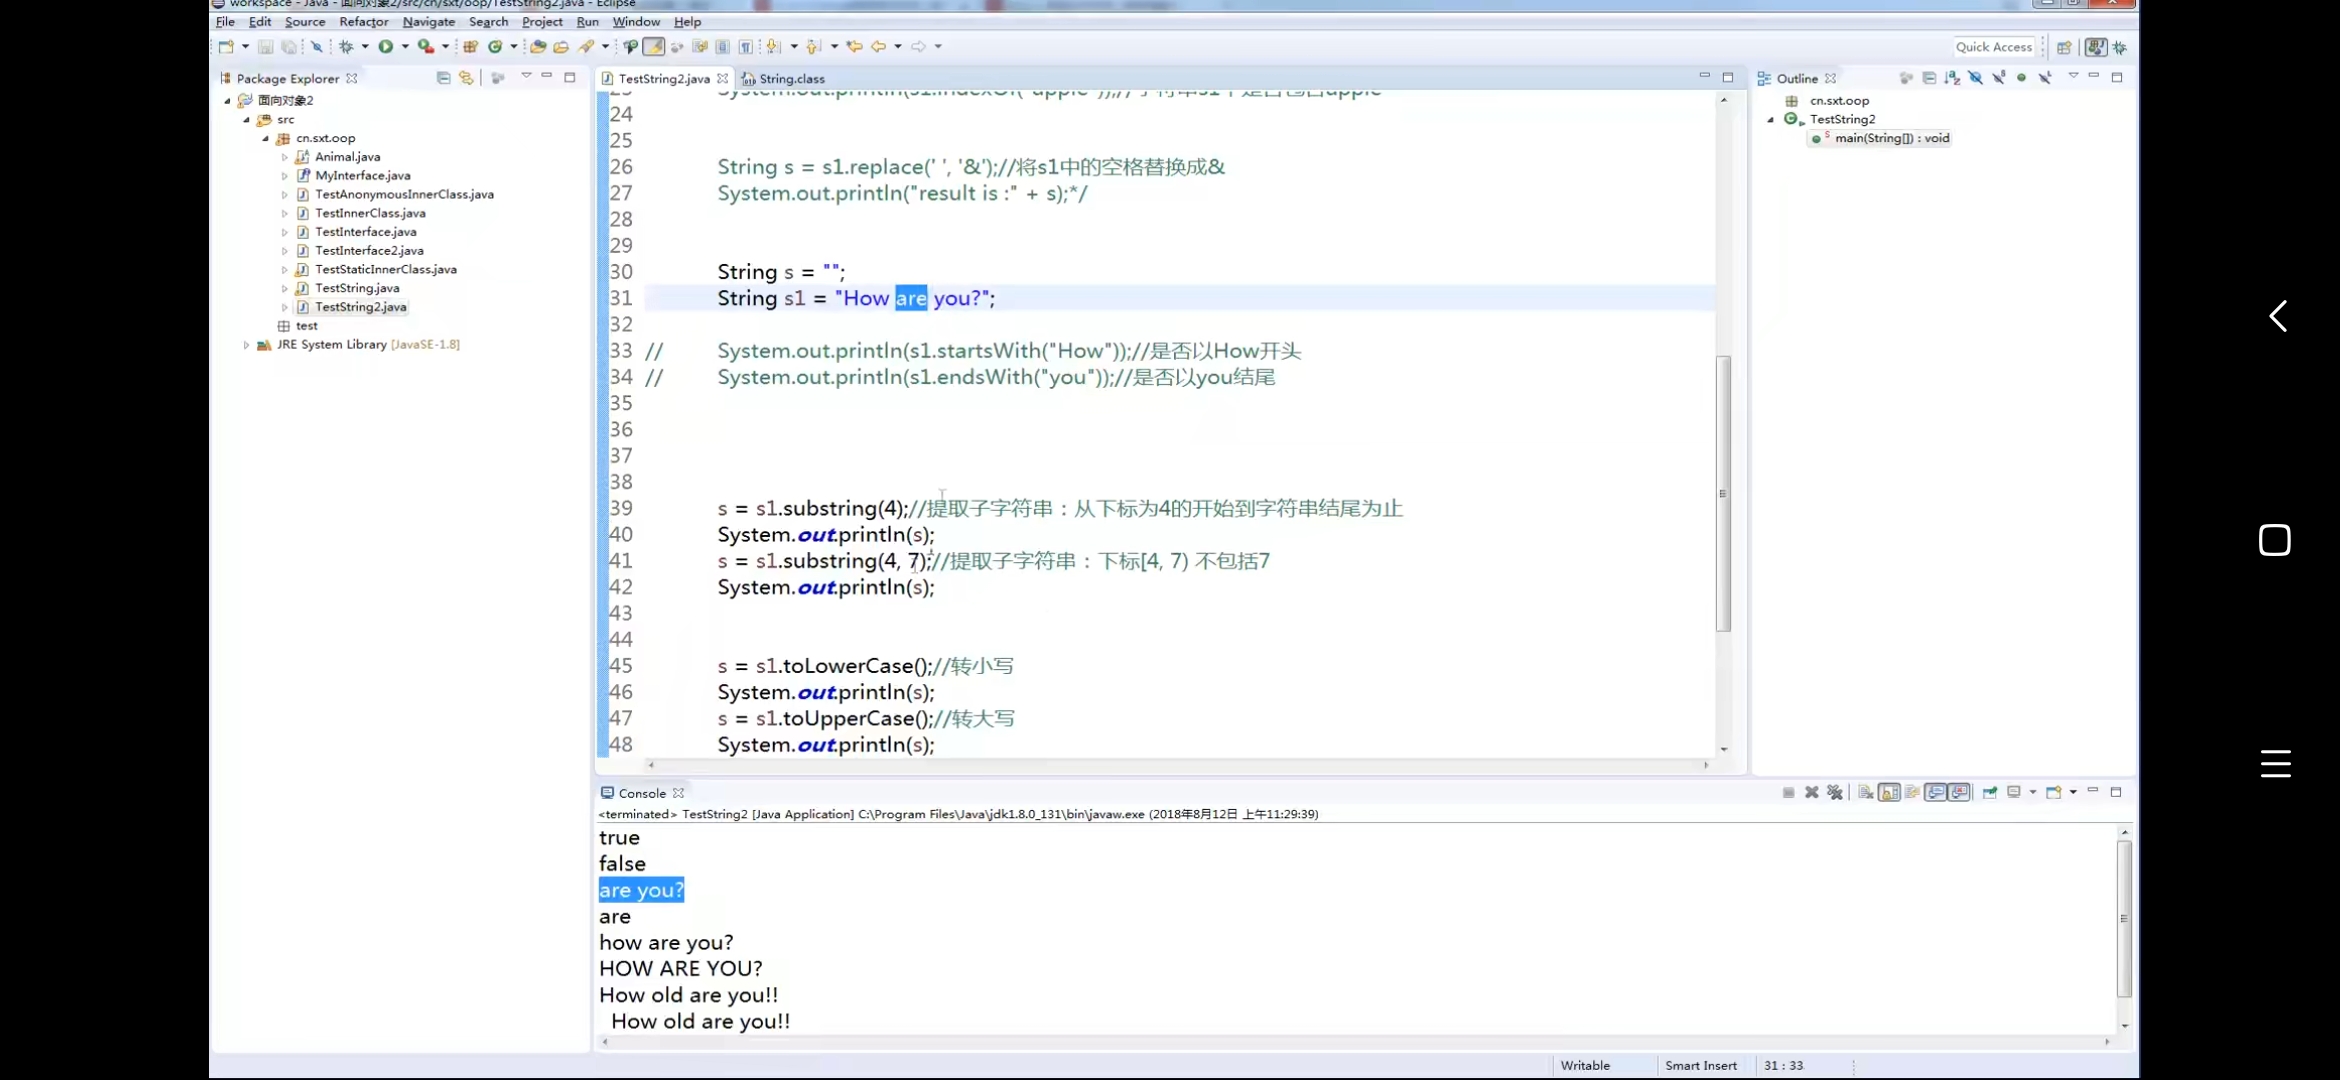Screen dimensions: 2340x1080
Task: Select main(String[]) method in Outline
Action: point(1891,138)
